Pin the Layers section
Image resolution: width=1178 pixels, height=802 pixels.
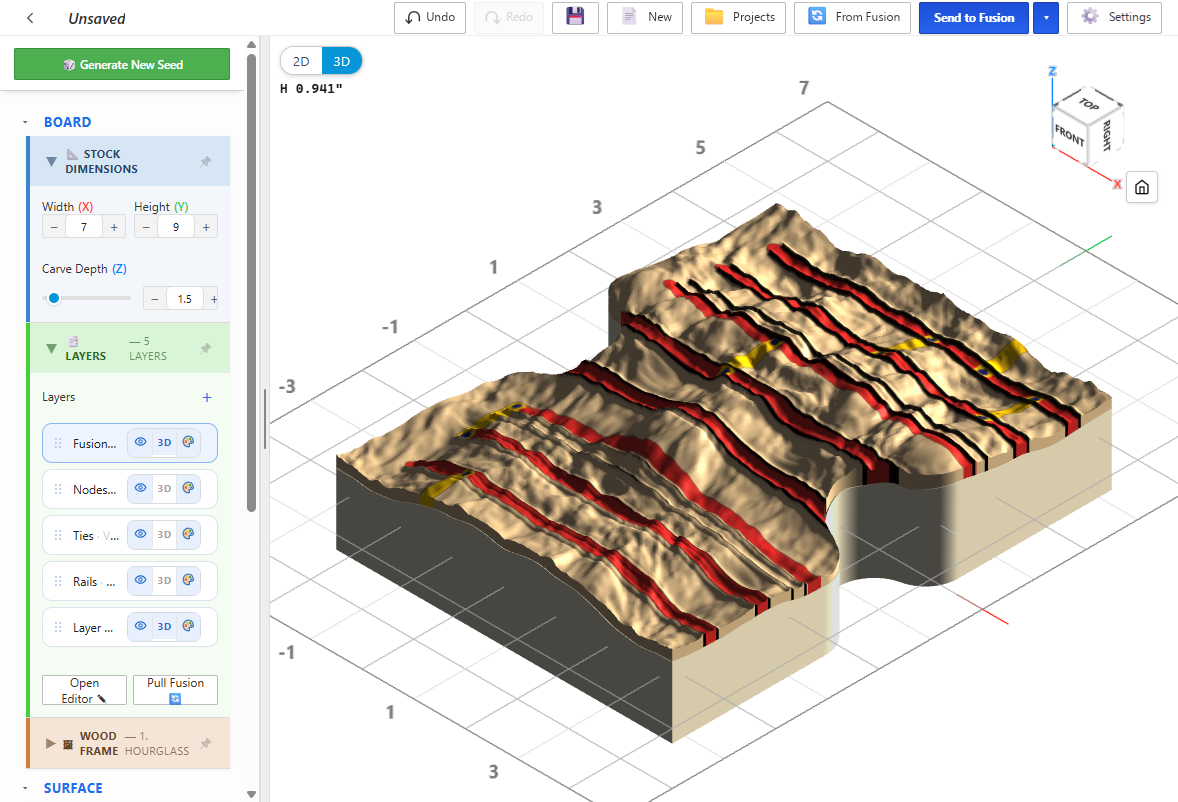point(206,348)
